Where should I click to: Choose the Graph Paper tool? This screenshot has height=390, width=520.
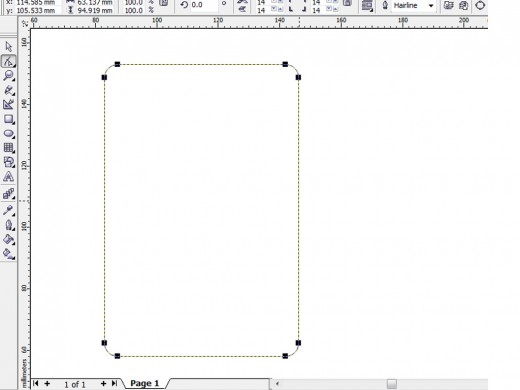[x=9, y=148]
